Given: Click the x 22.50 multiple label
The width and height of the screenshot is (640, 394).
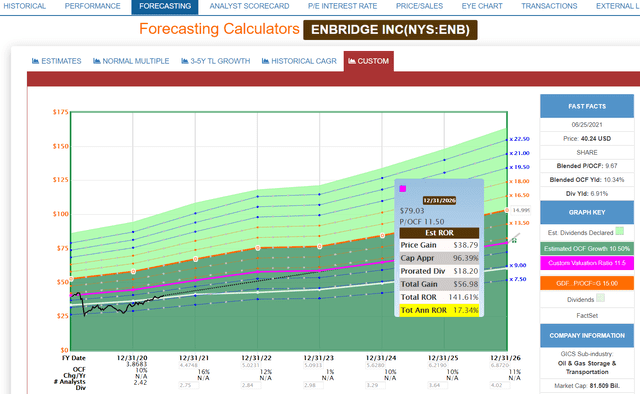Looking at the screenshot, I should click(519, 139).
